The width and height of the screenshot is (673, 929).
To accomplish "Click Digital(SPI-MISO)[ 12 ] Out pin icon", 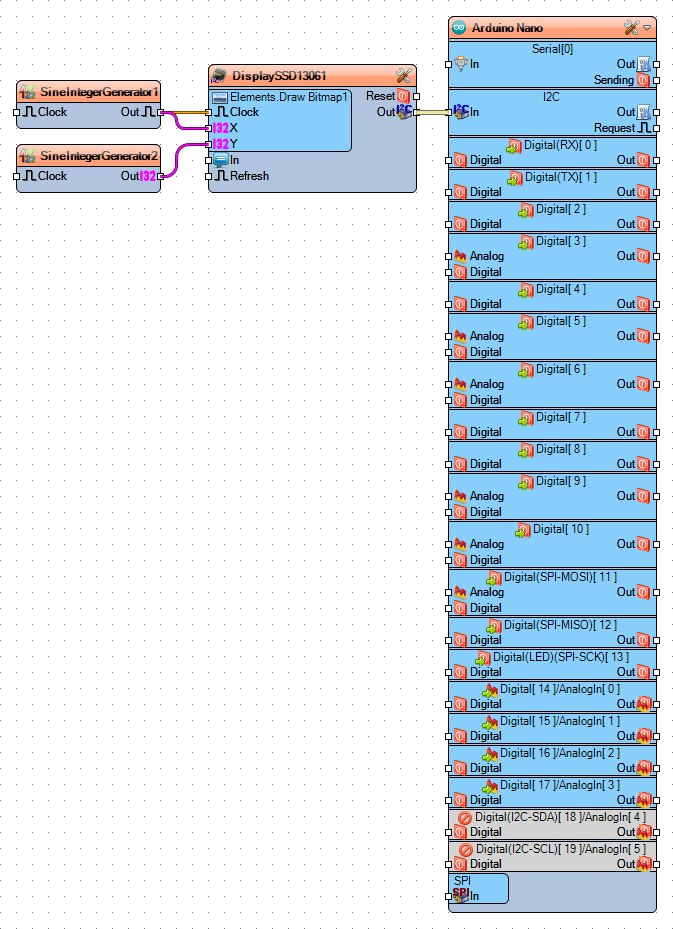I will pos(643,640).
